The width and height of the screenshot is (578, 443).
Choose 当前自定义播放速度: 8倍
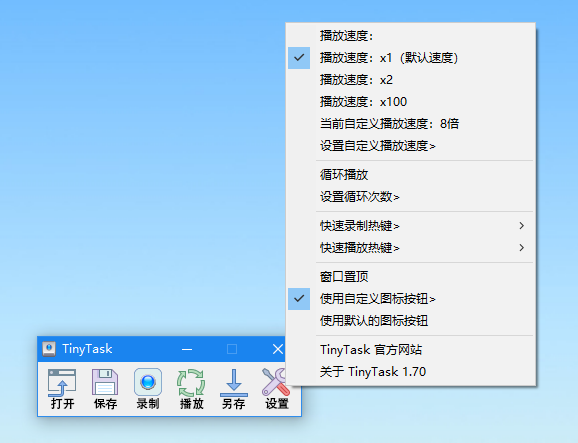tap(411, 123)
